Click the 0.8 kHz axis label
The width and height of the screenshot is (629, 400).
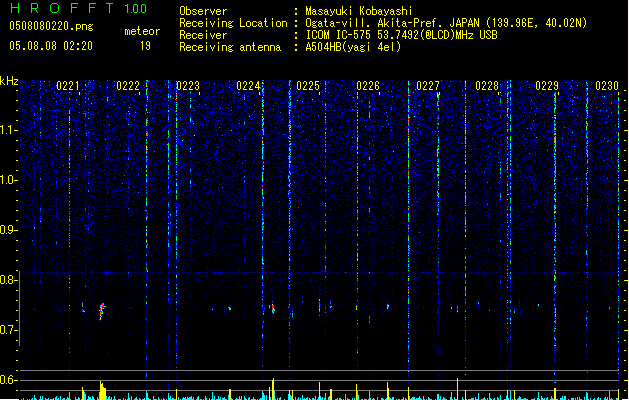[9, 280]
